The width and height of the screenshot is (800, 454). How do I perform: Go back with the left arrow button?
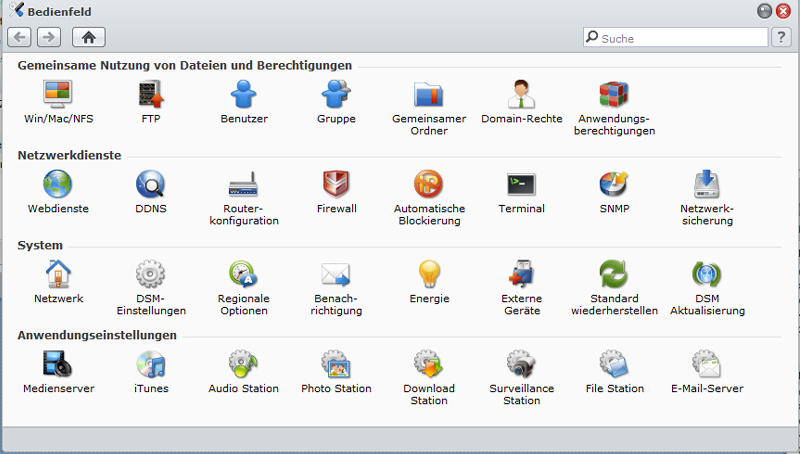(19, 37)
